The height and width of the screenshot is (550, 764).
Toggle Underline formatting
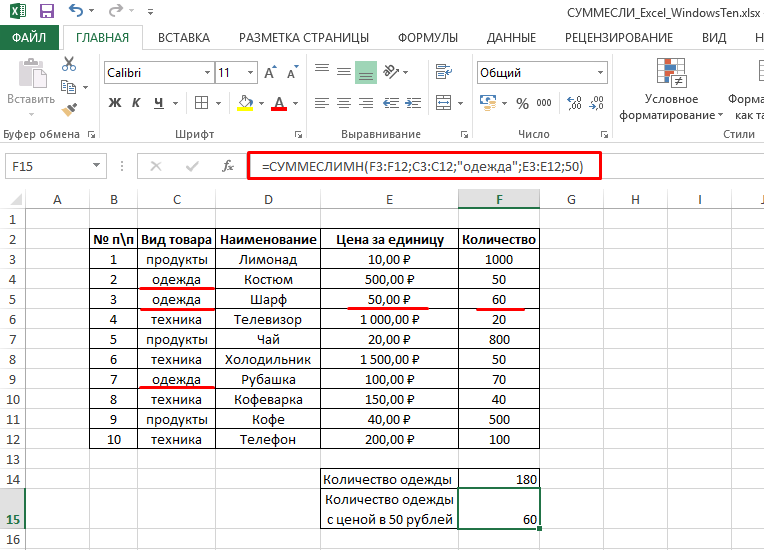[x=157, y=103]
